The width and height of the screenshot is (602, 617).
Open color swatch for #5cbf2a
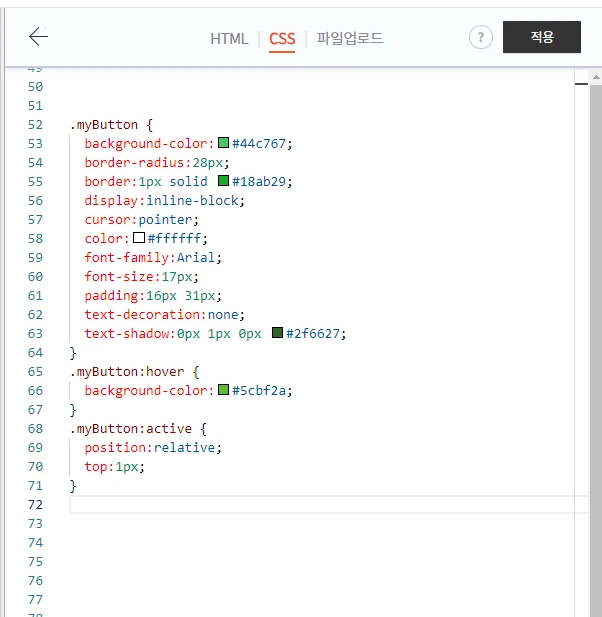(223, 390)
